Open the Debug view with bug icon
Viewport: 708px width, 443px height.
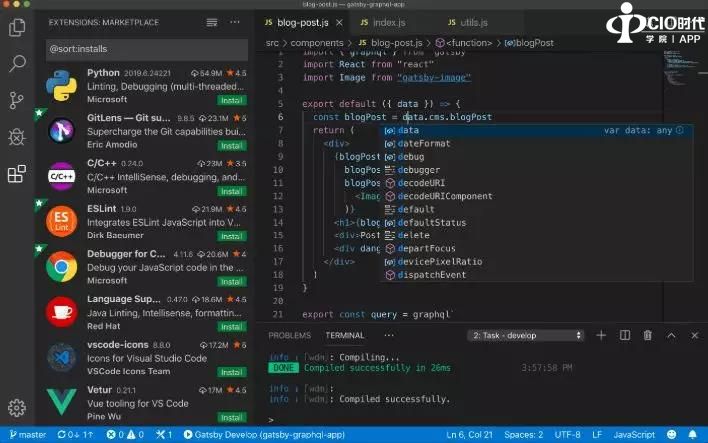pyautogui.click(x=17, y=137)
